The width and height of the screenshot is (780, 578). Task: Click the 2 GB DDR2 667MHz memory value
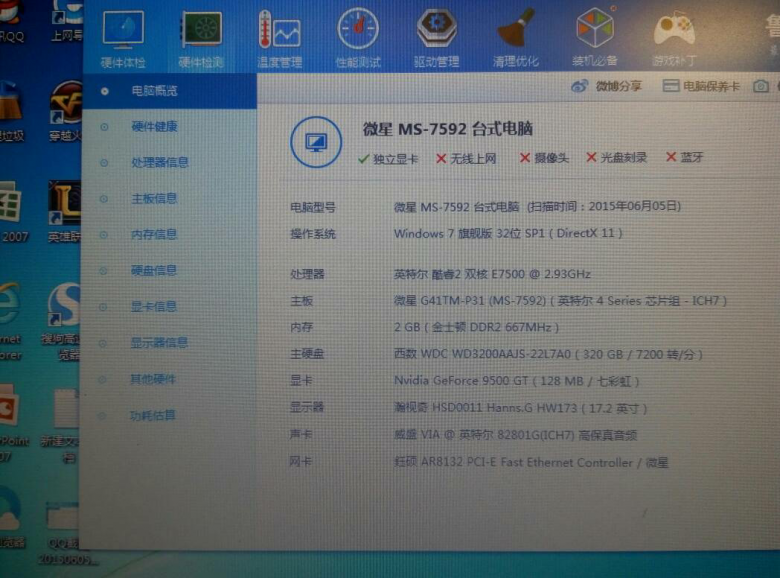tap(476, 327)
